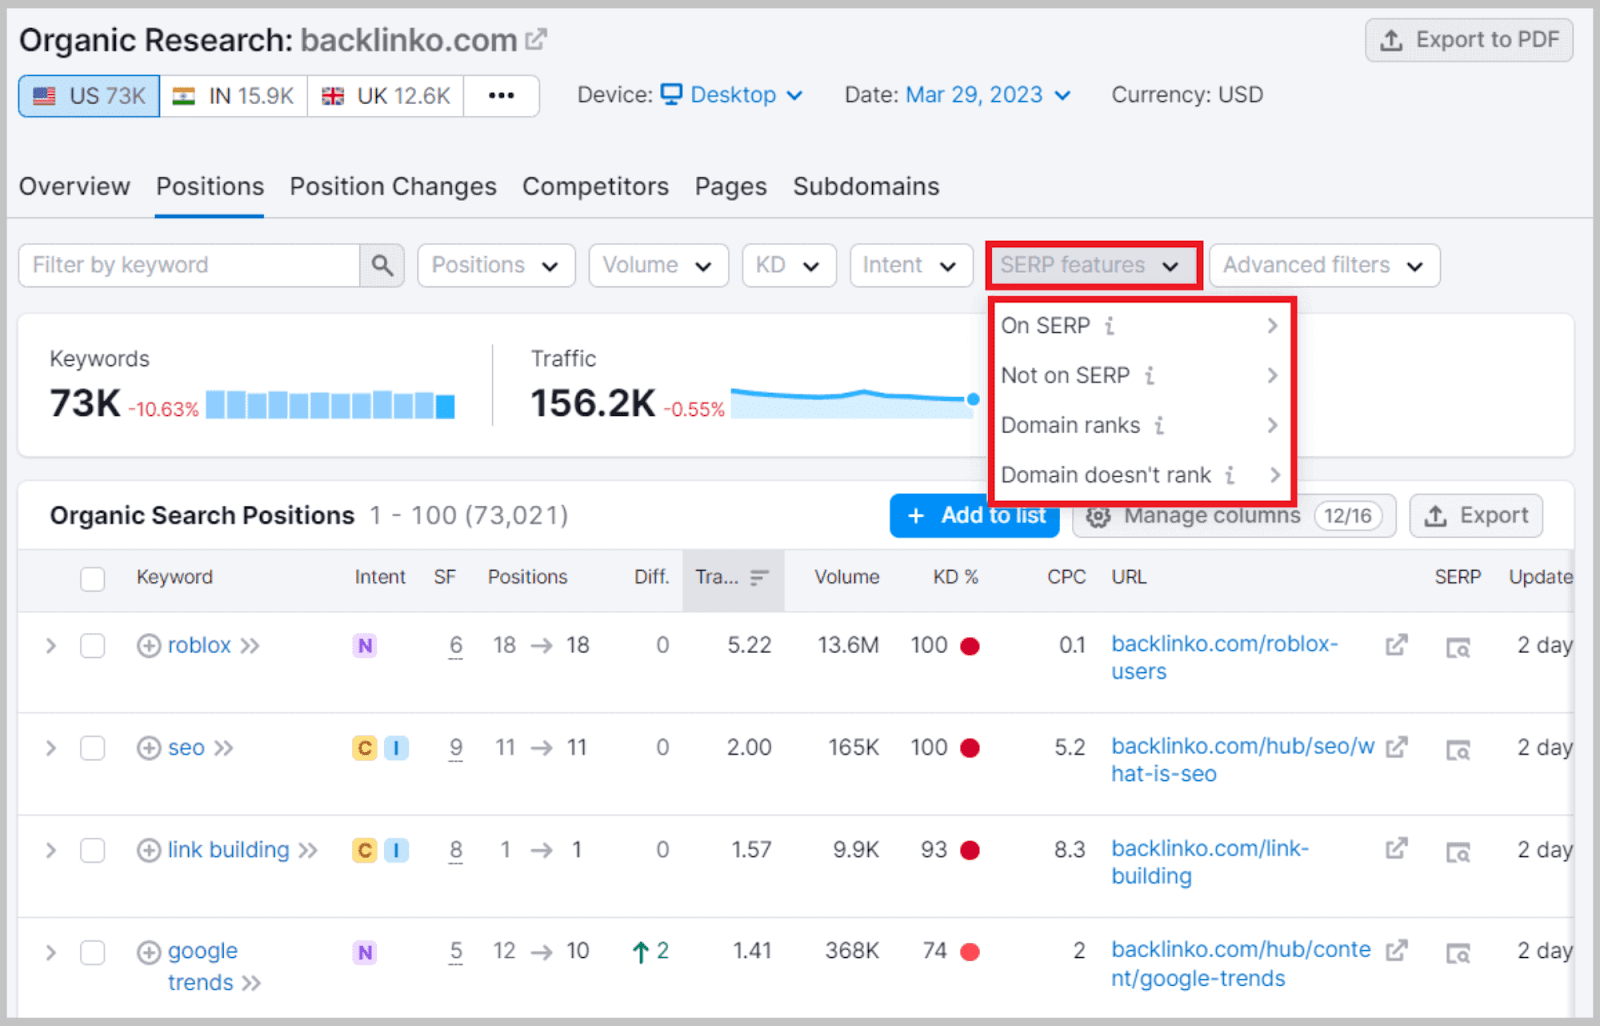
Task: Switch to the Overview tab
Action: click(x=75, y=187)
